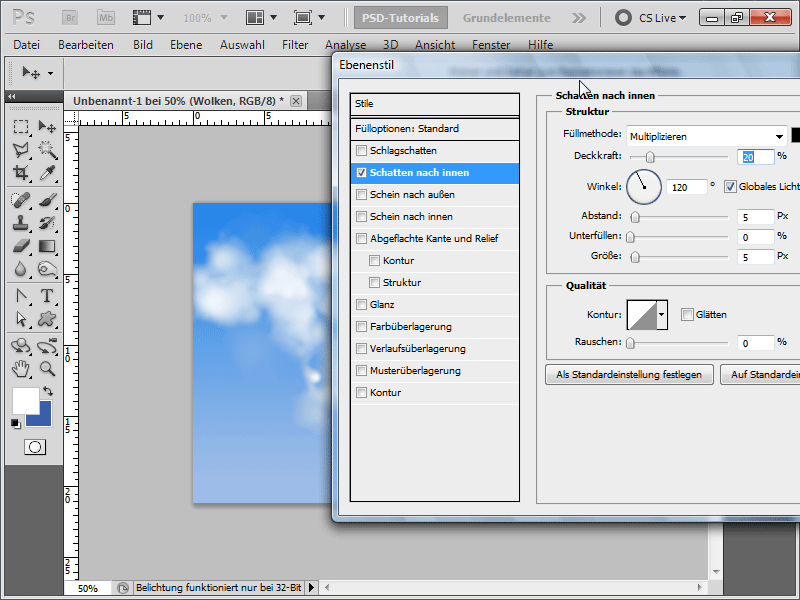Open the Filter menu
The image size is (800, 600).
(x=295, y=45)
